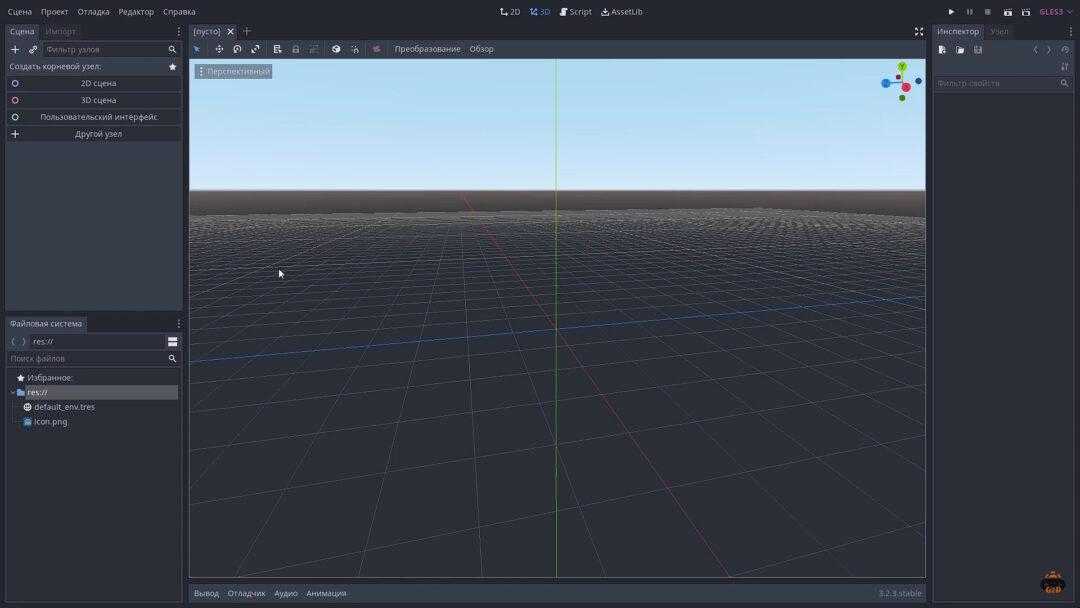Open the Перспективный viewport menu
The image size is (1080, 608).
pos(233,72)
